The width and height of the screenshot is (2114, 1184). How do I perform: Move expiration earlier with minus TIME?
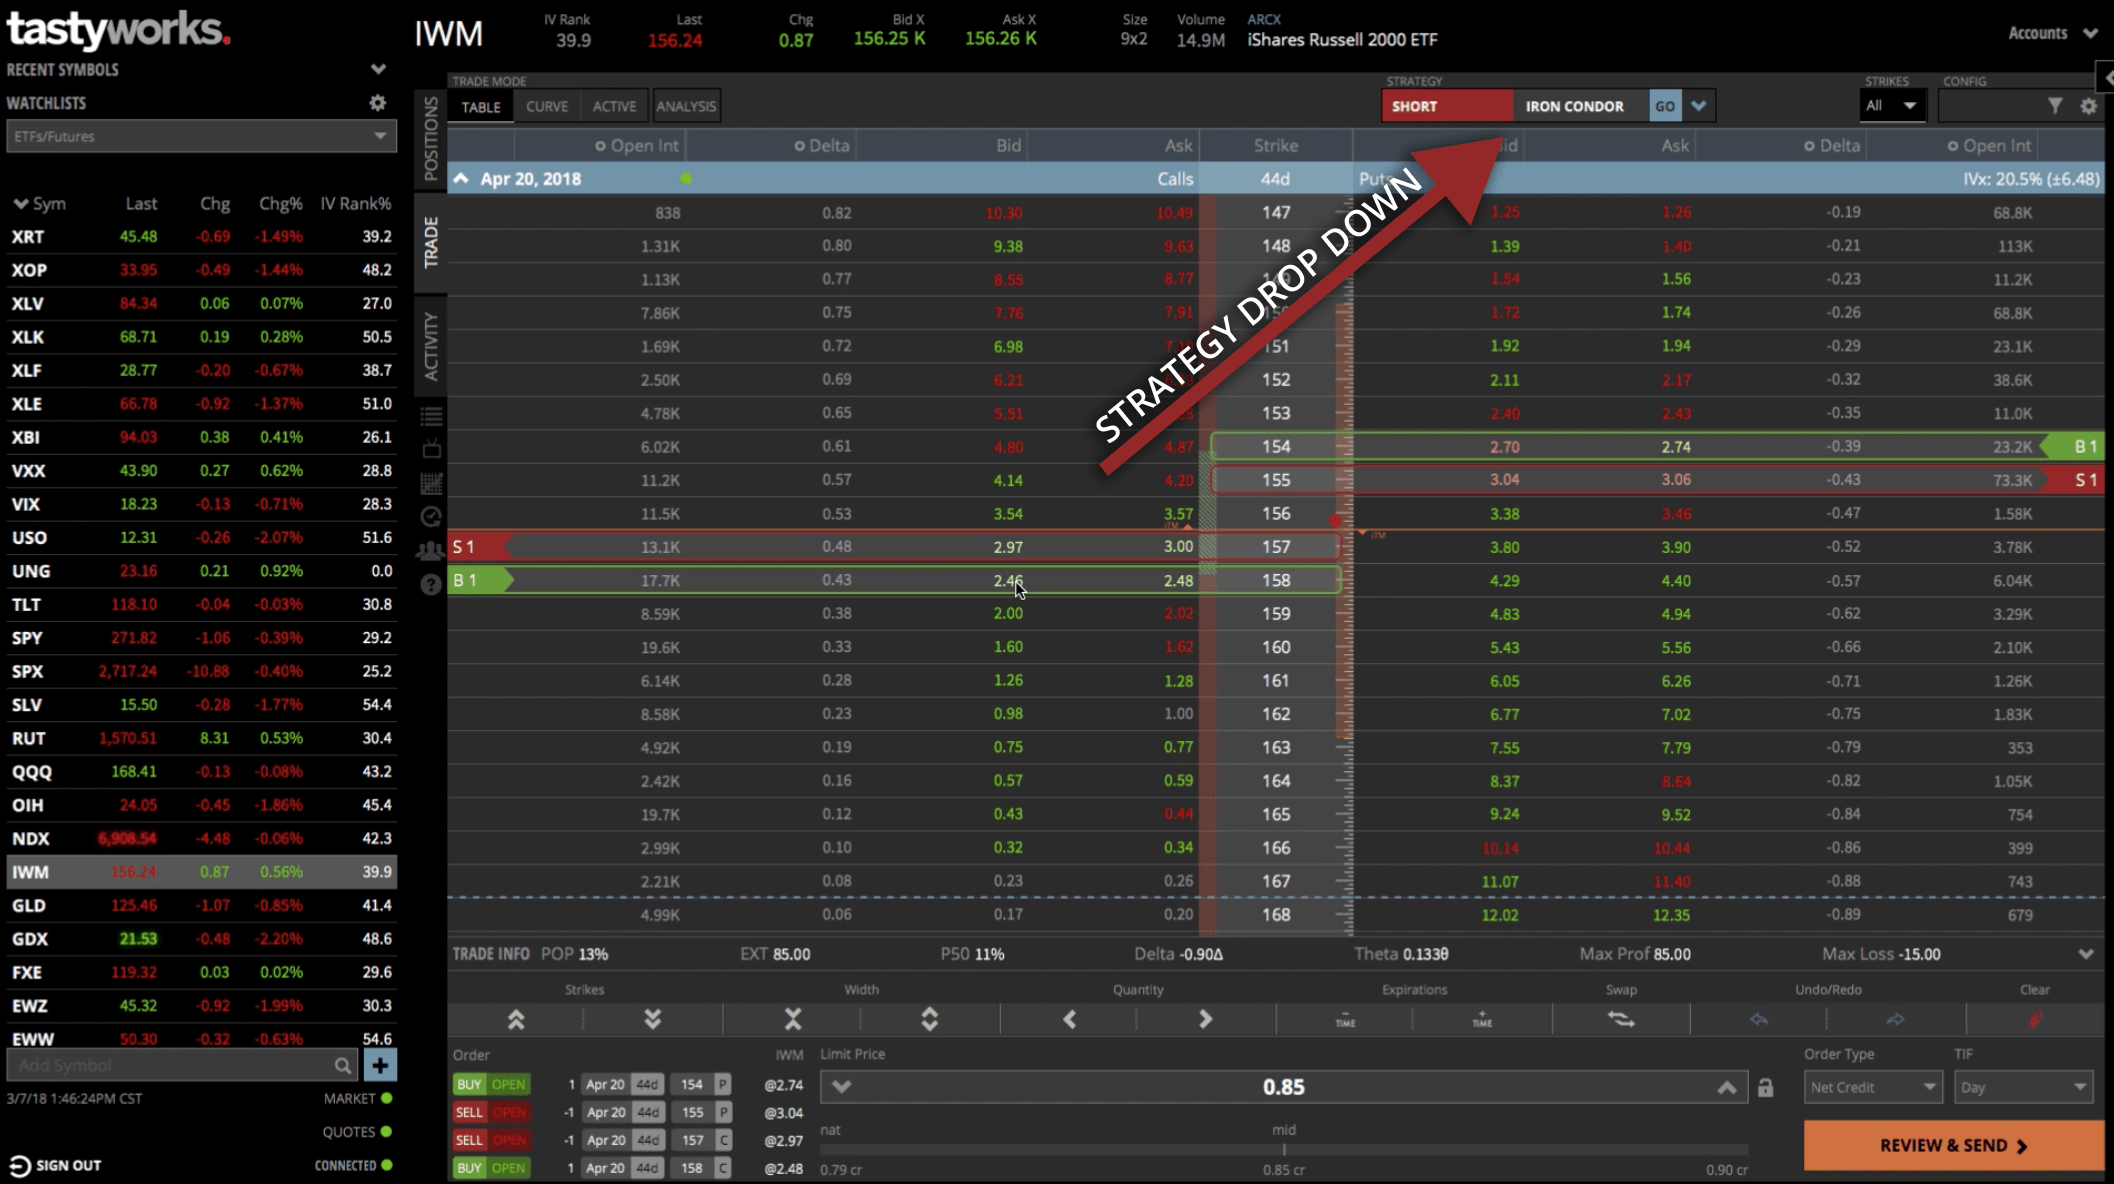(1345, 1019)
